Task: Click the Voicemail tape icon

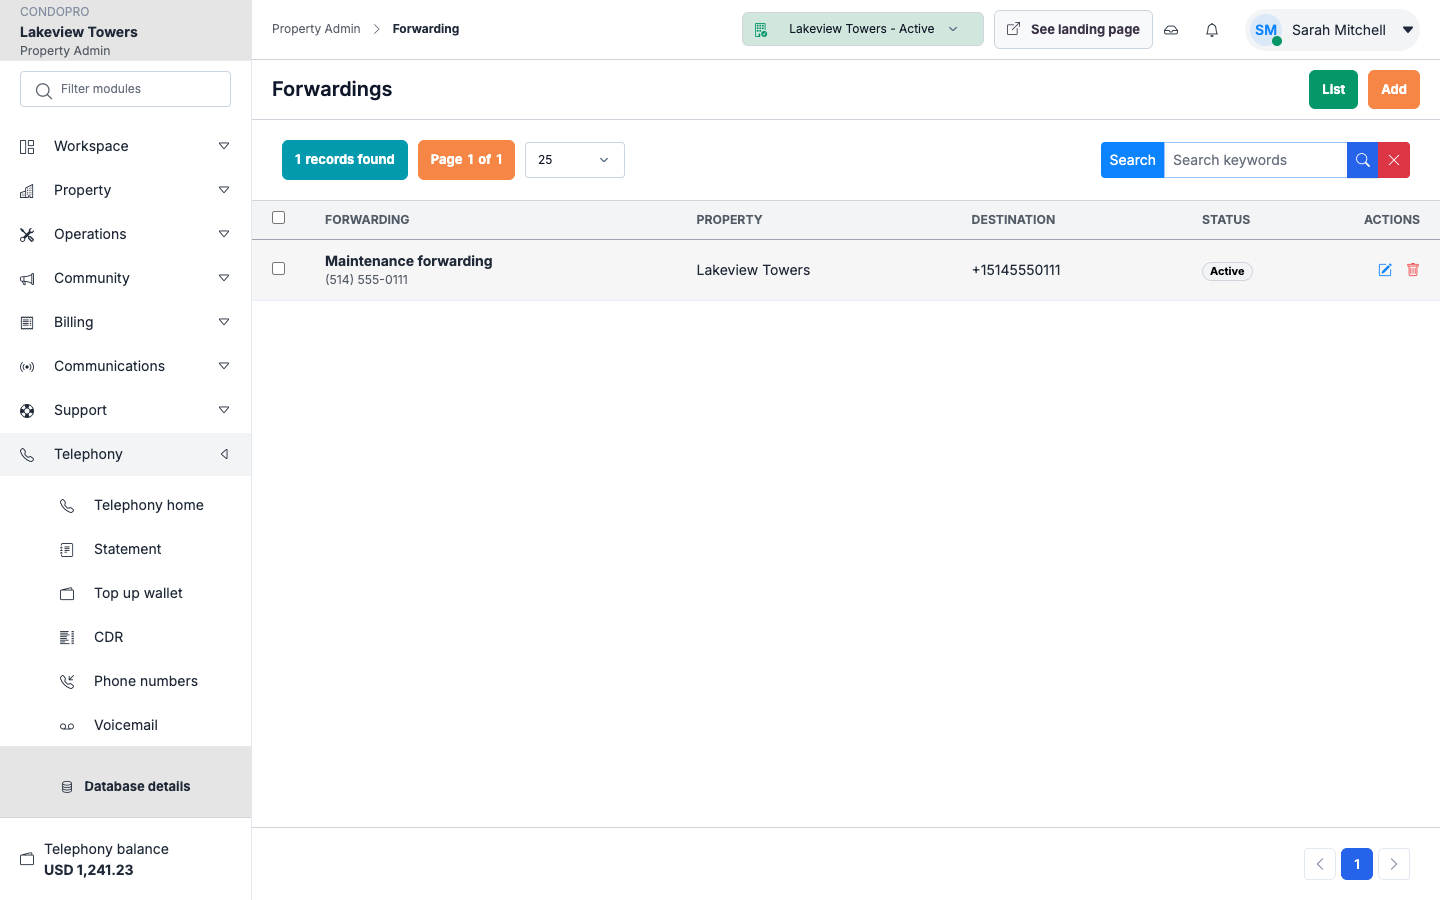Action: [67, 726]
